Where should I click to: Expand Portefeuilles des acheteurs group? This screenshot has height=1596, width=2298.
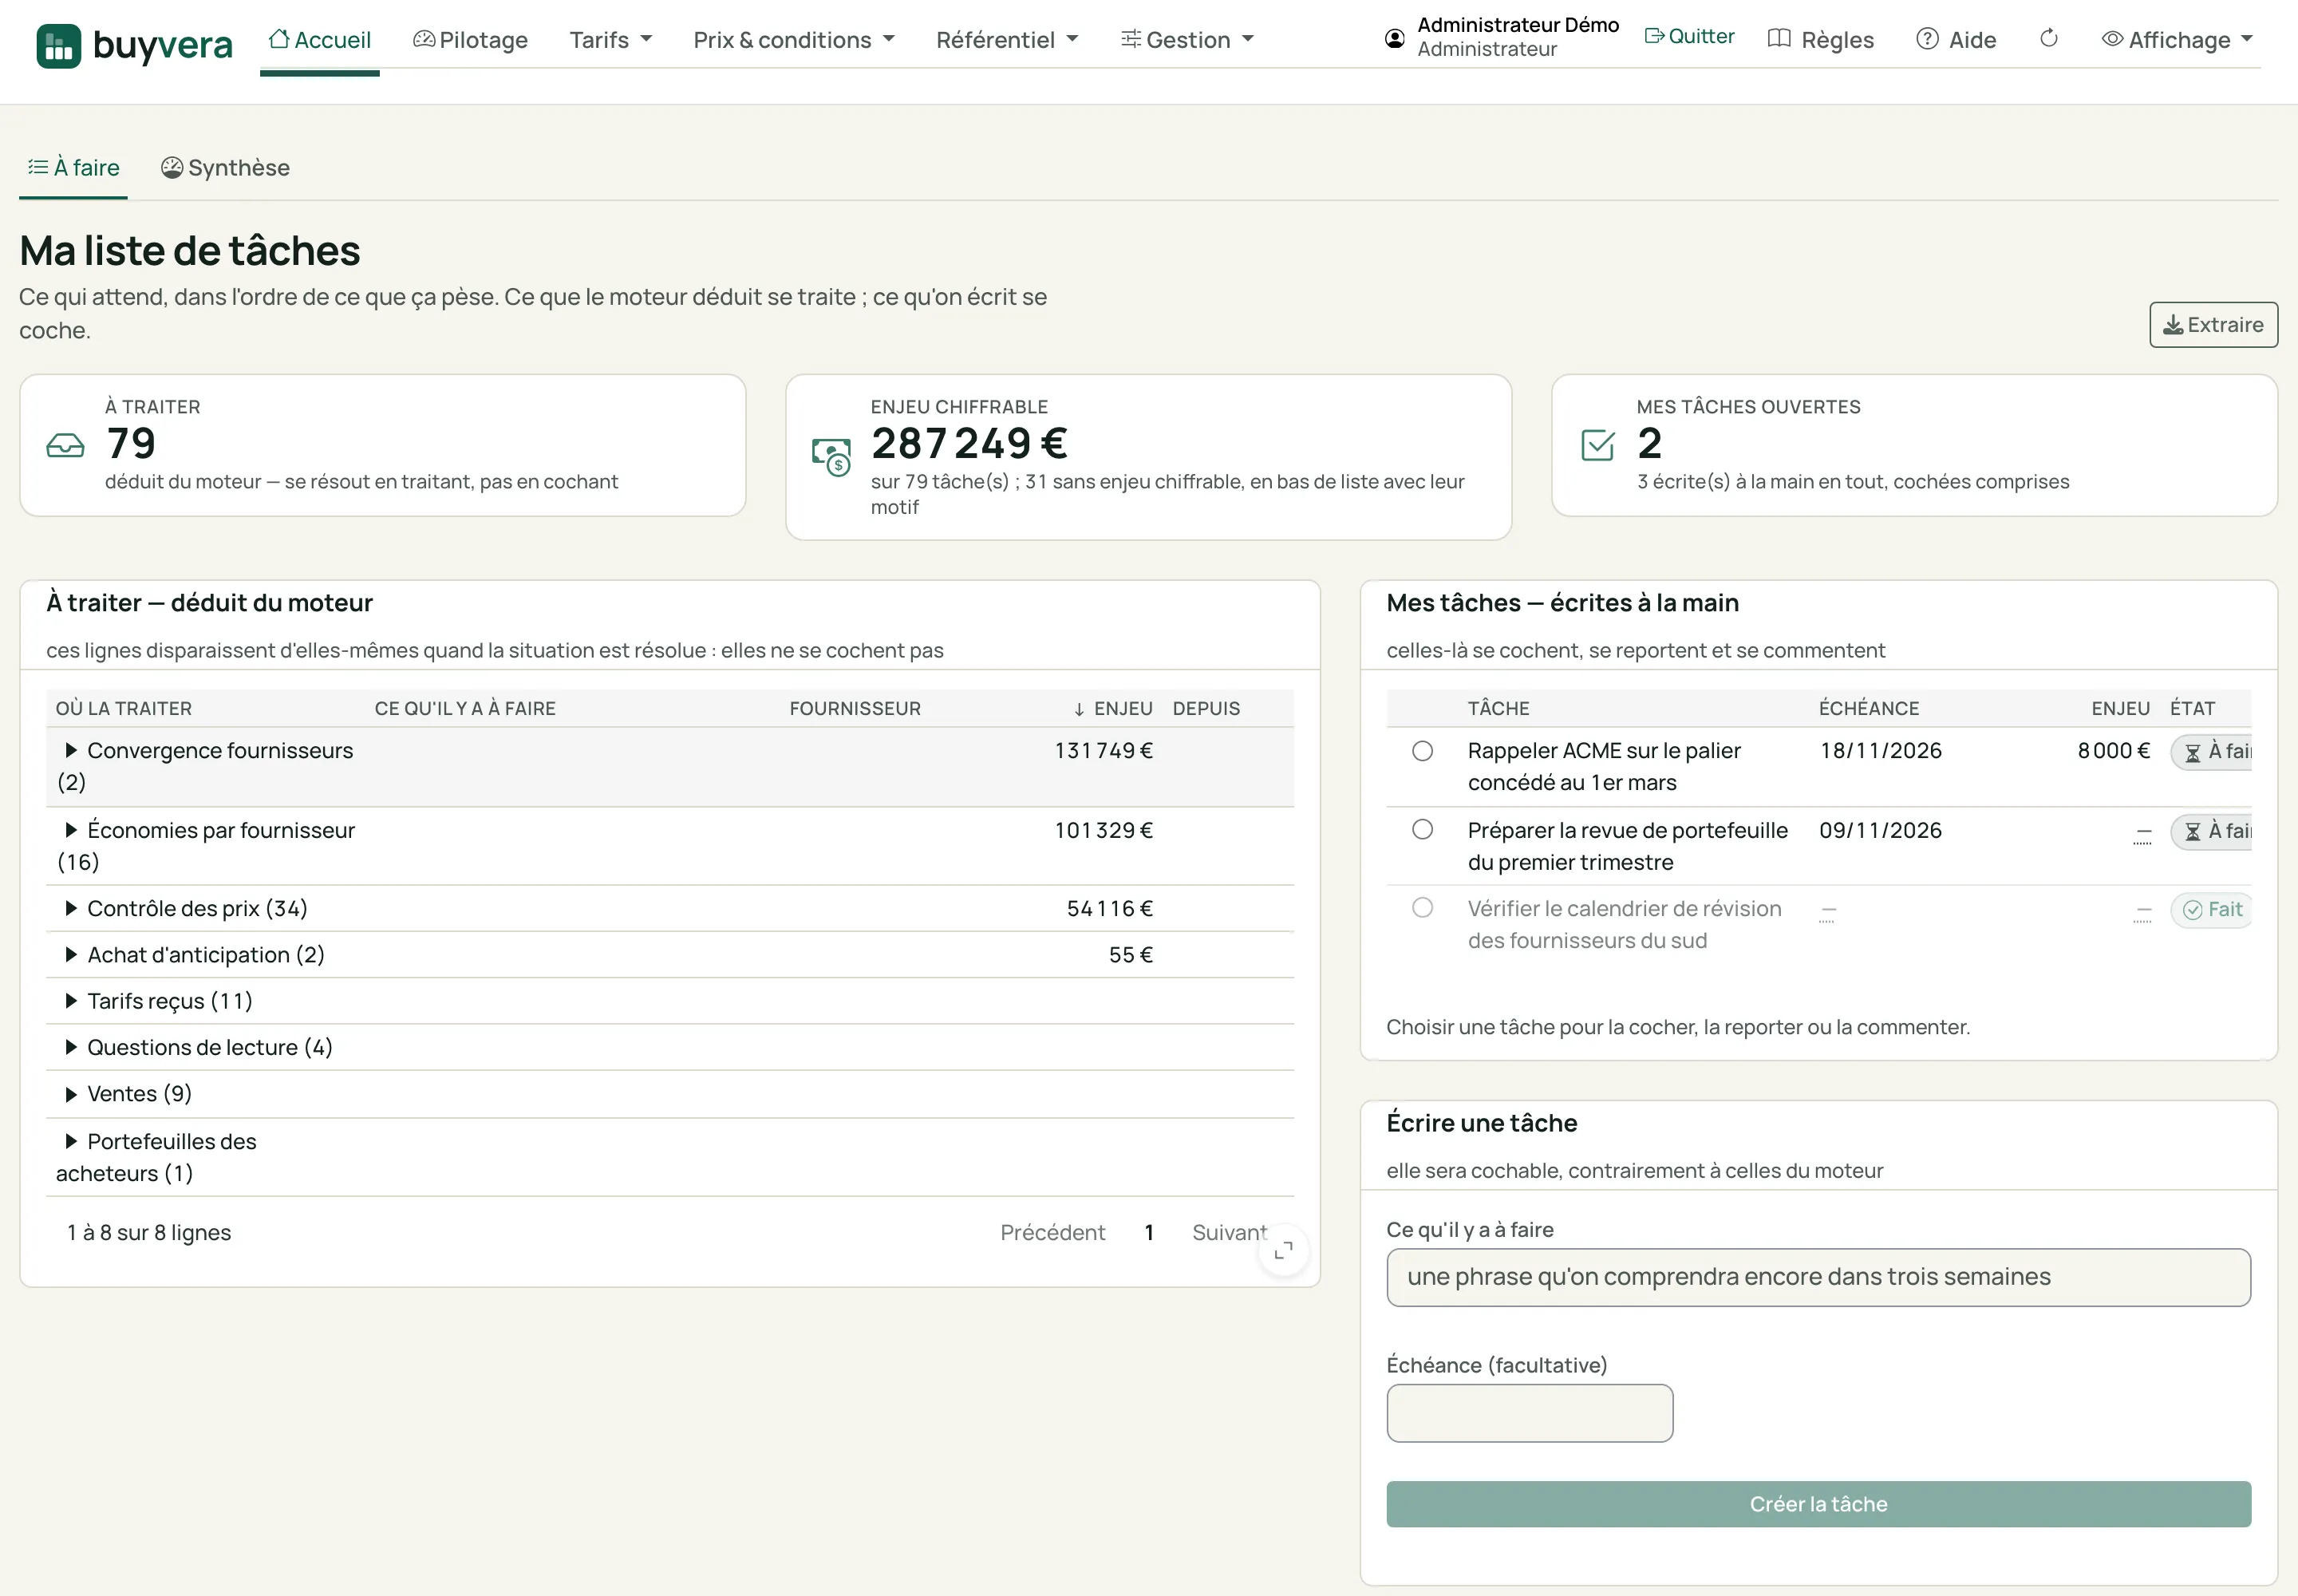pyautogui.click(x=71, y=1141)
